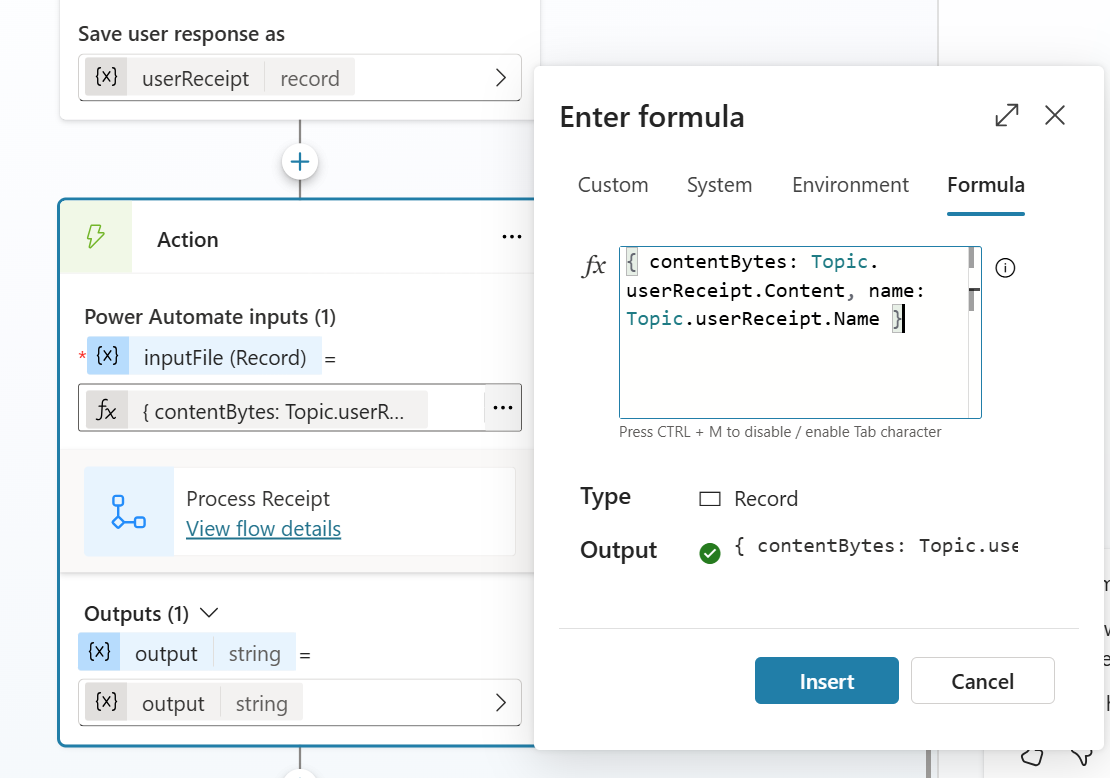This screenshot has width=1110, height=778.
Task: Select the Formula tab
Action: pyautogui.click(x=985, y=185)
